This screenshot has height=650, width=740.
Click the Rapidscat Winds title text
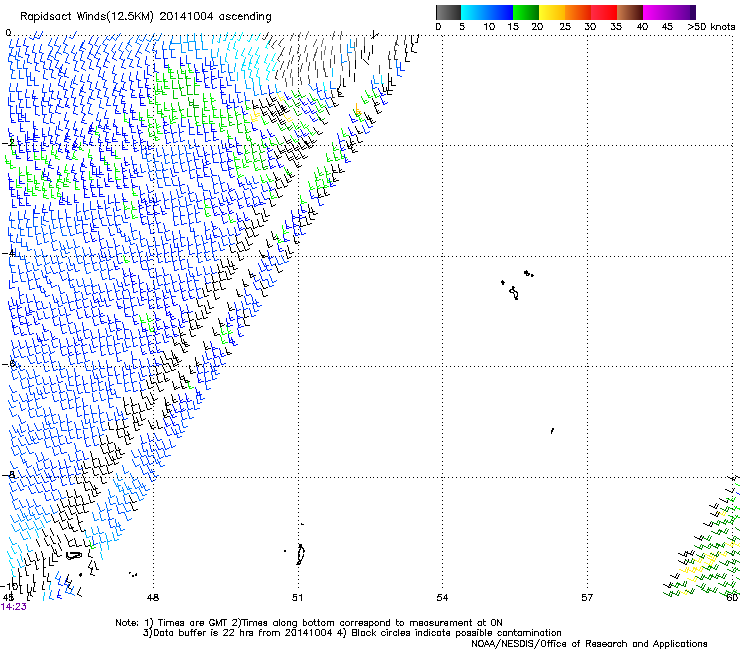pos(146,17)
